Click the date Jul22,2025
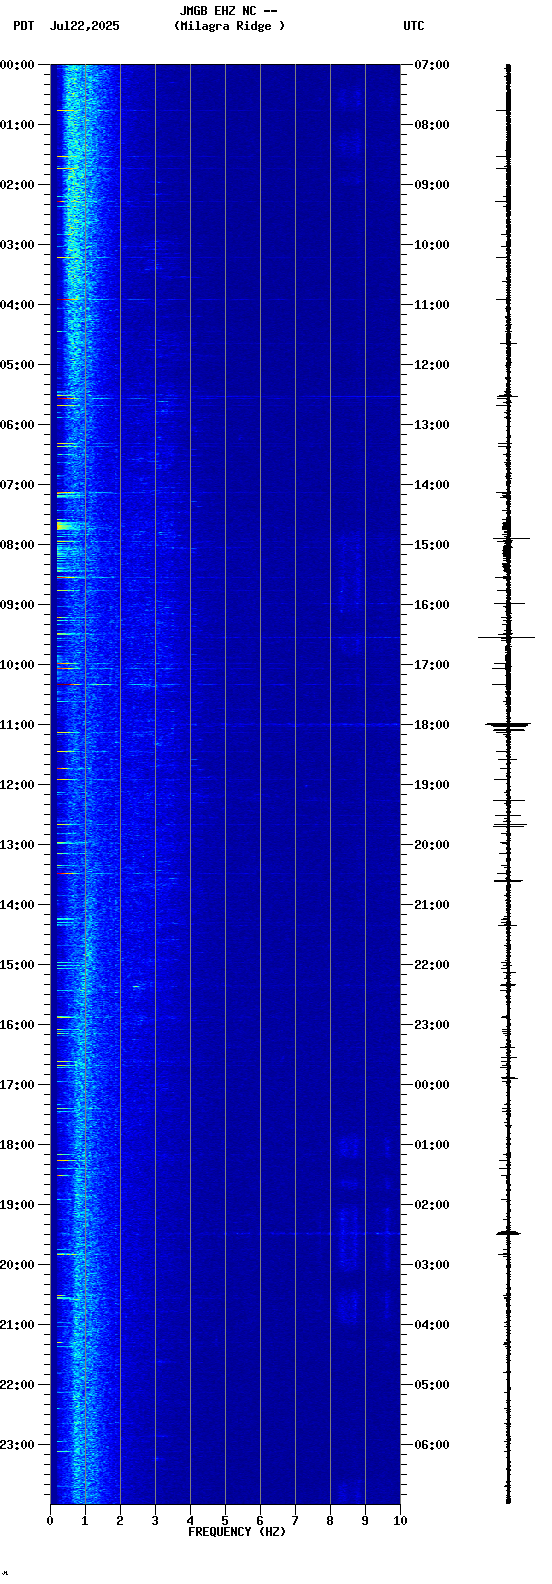Viewport: 552px width, 1584px height. tap(84, 26)
